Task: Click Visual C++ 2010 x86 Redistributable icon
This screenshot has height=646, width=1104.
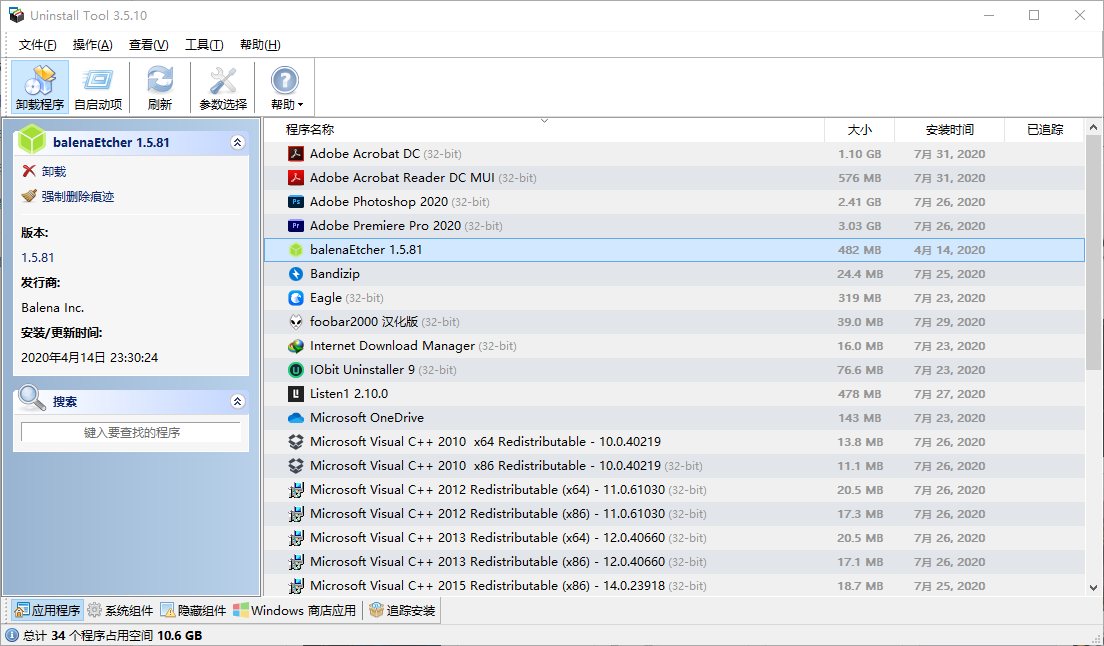Action: [x=296, y=466]
